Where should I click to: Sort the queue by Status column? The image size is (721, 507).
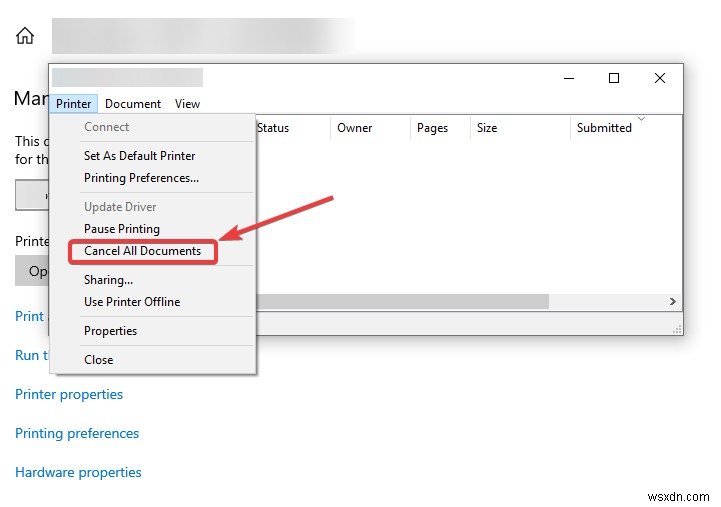click(292, 128)
